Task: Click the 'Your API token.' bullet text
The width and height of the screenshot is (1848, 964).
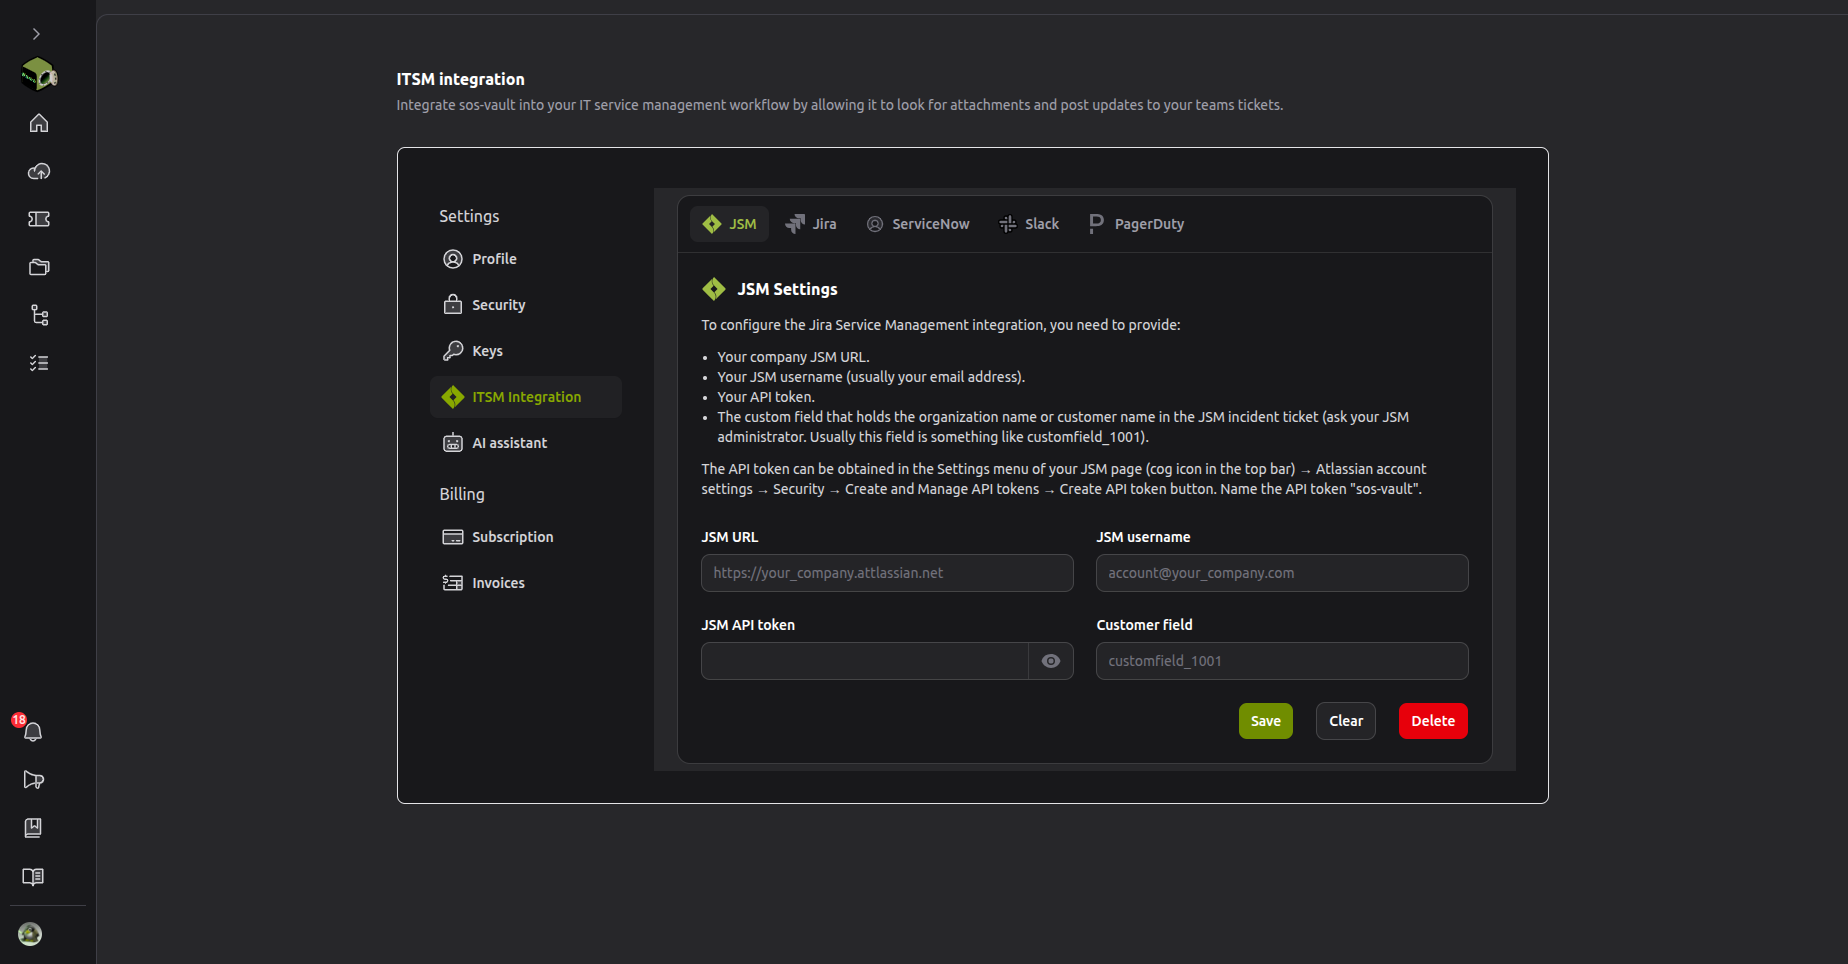Action: [x=766, y=397]
